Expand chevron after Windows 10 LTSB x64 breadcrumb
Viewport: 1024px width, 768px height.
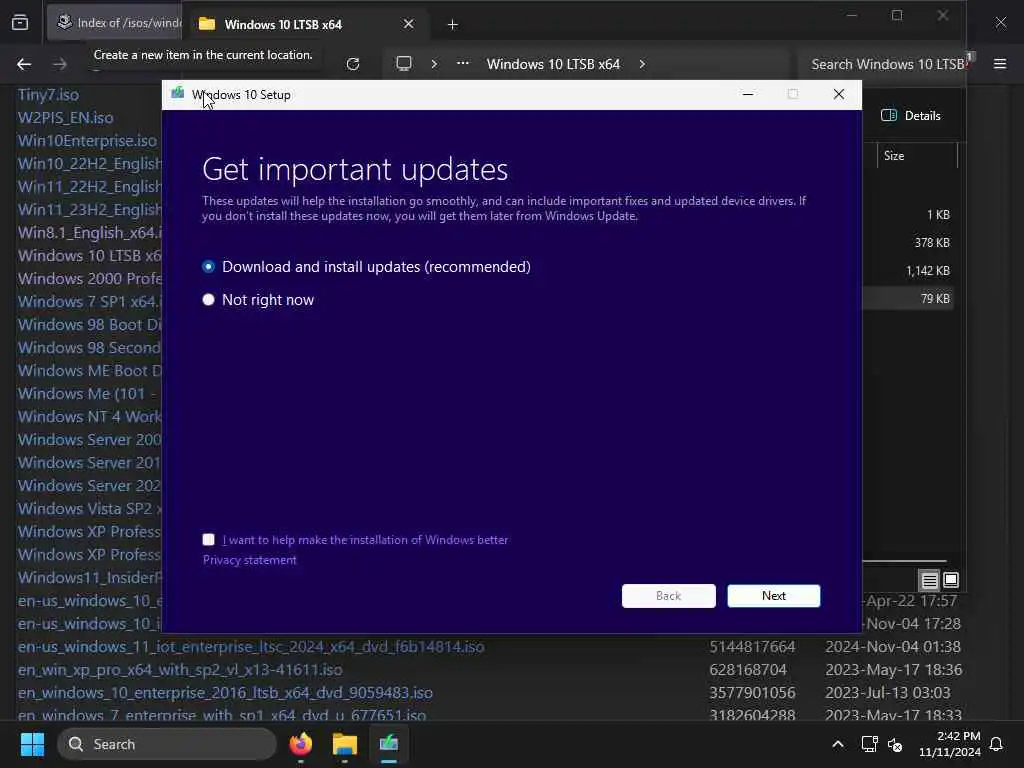click(642, 64)
